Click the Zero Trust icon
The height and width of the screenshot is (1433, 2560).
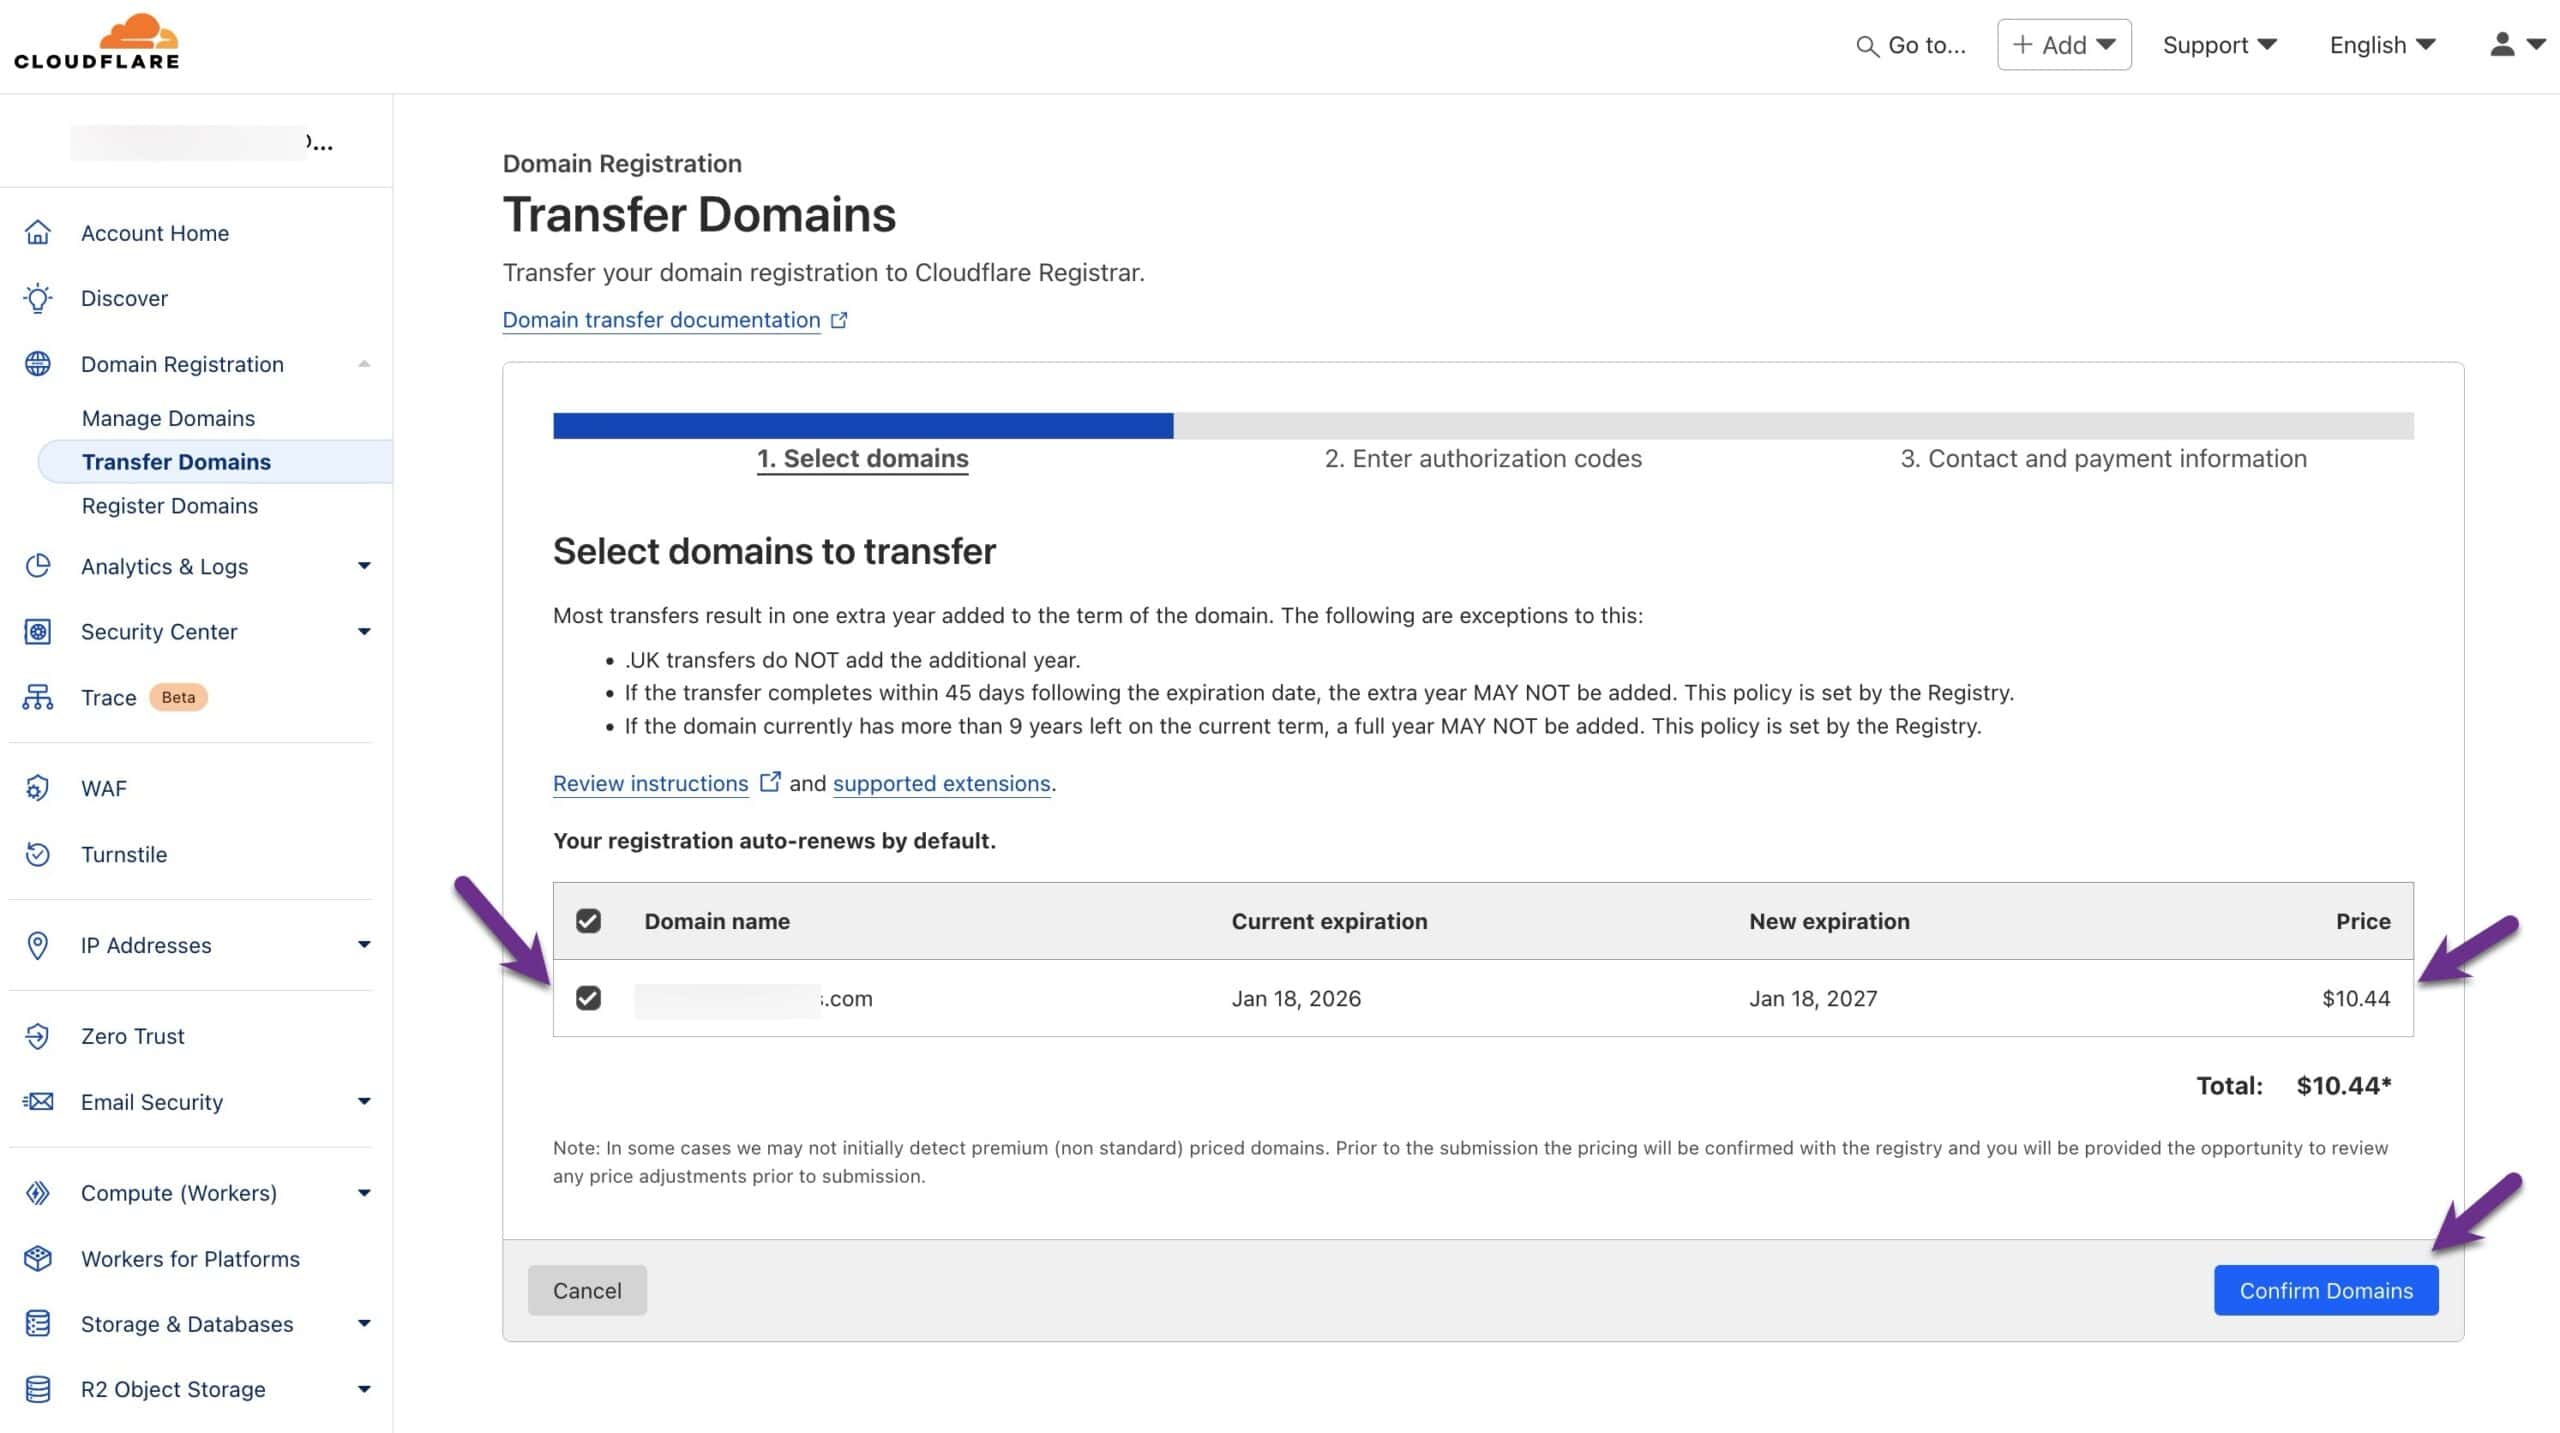[38, 1036]
